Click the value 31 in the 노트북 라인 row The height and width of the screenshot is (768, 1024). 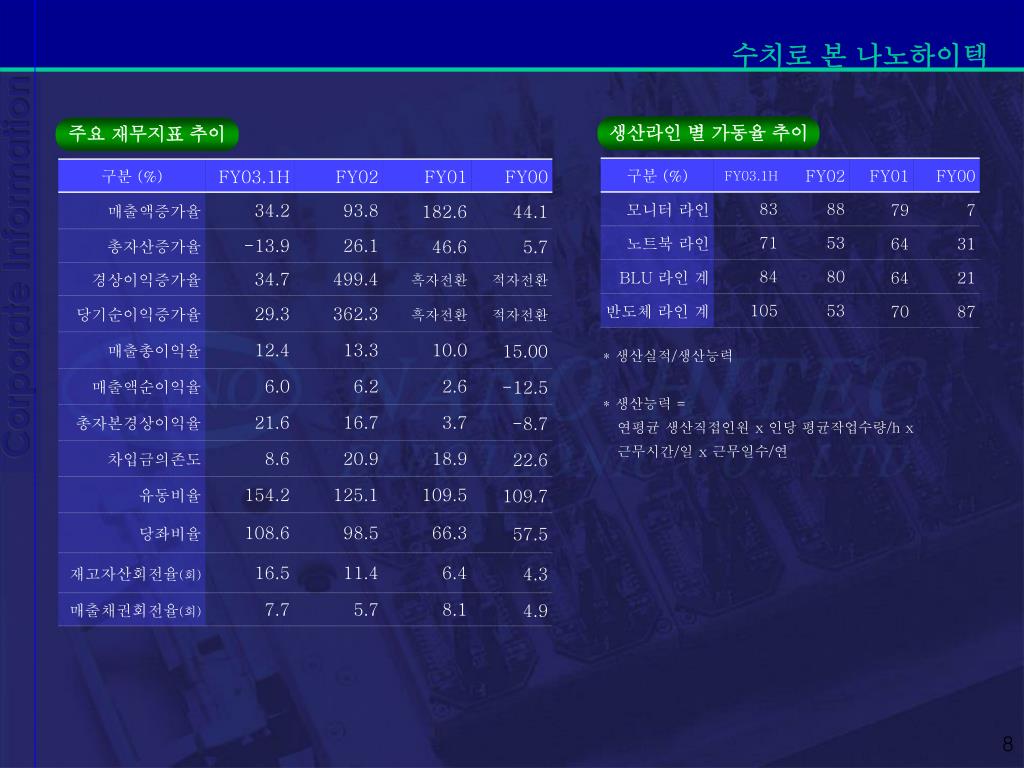pyautogui.click(x=966, y=244)
